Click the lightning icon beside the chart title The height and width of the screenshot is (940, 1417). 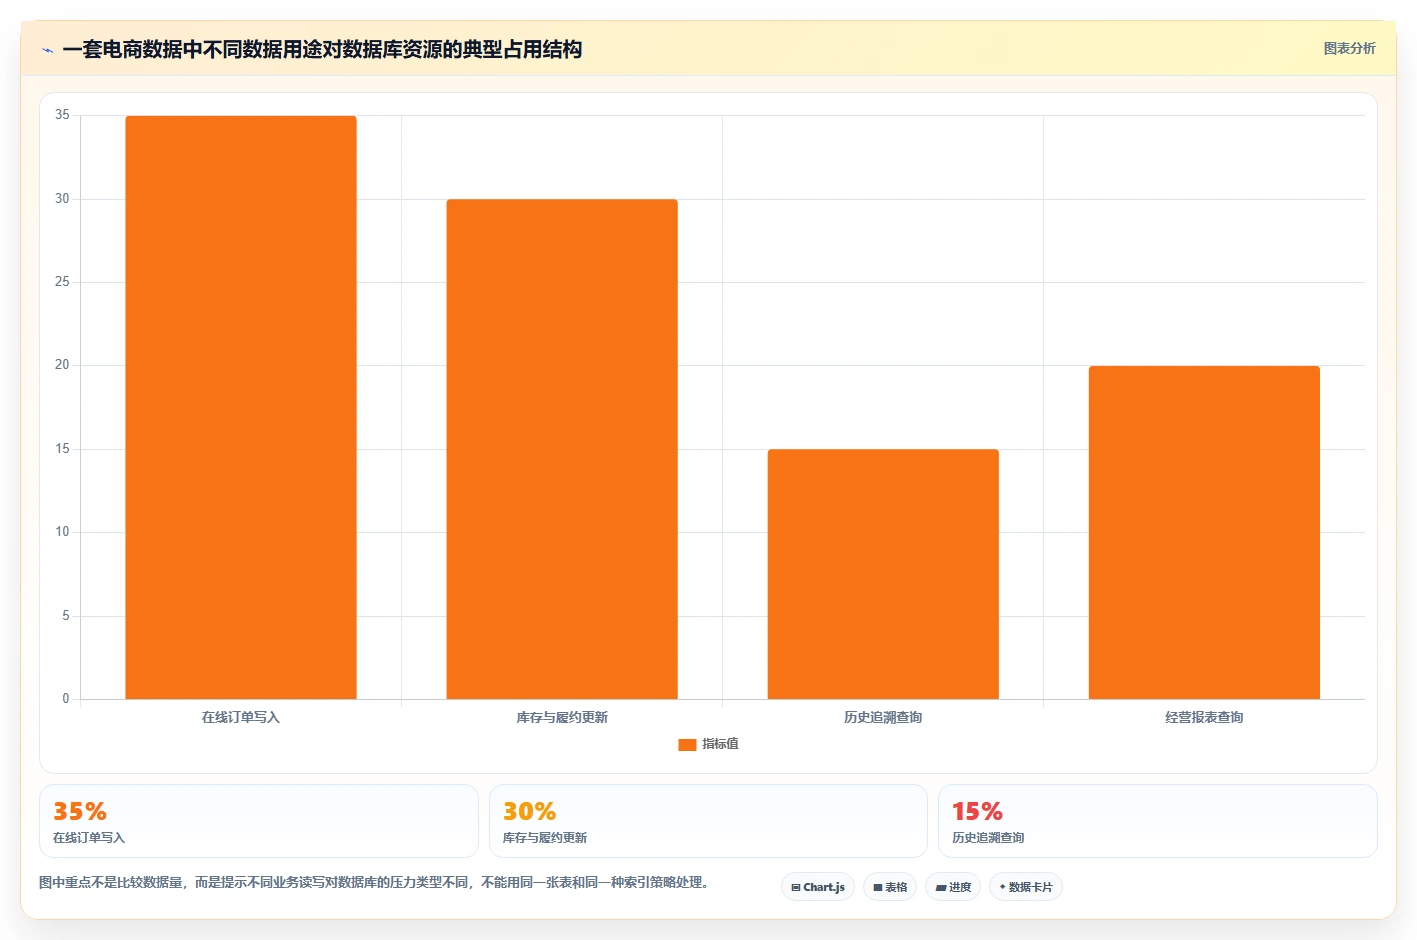click(x=47, y=50)
